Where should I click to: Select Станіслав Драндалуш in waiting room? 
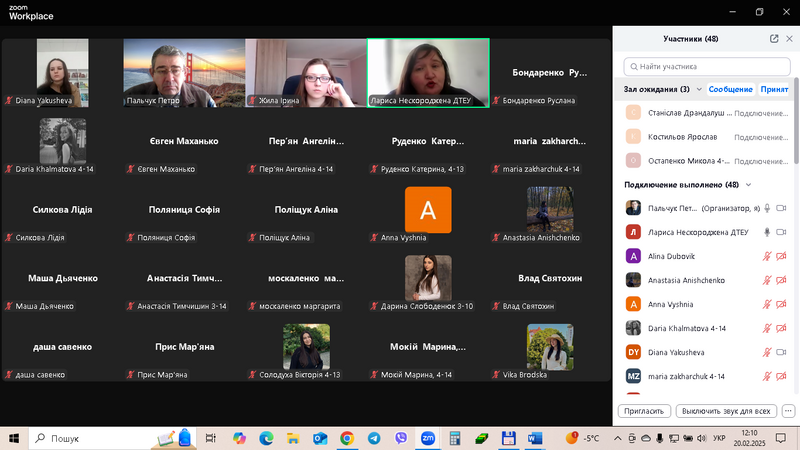click(707, 113)
